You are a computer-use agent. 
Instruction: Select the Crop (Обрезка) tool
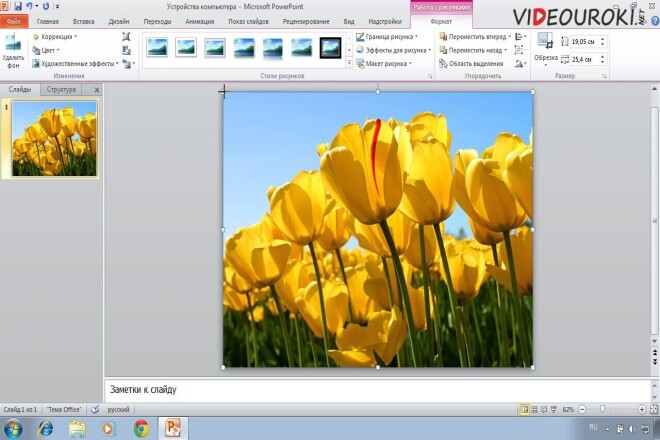pos(546,50)
